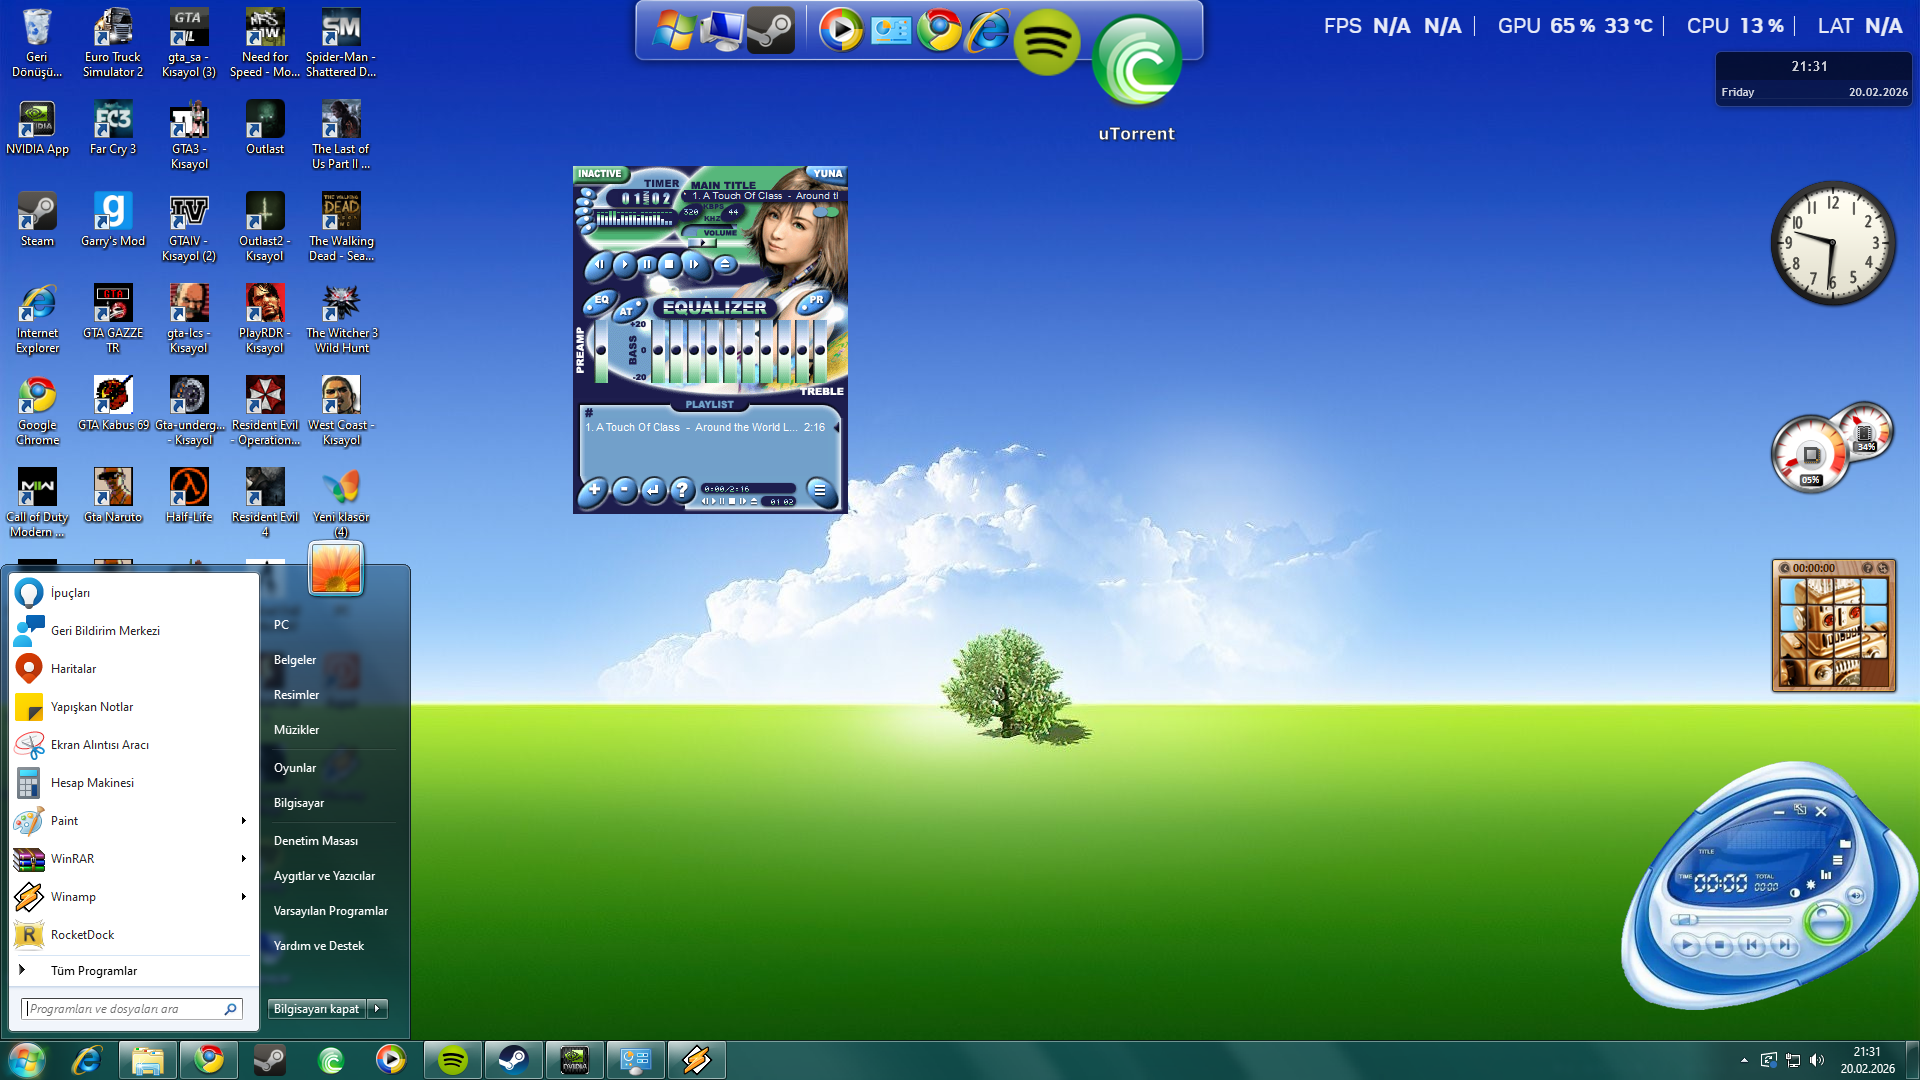Open shutdown options arrow next to Bilgisayarı kapat
This screenshot has height=1080, width=1920.
tap(377, 1009)
